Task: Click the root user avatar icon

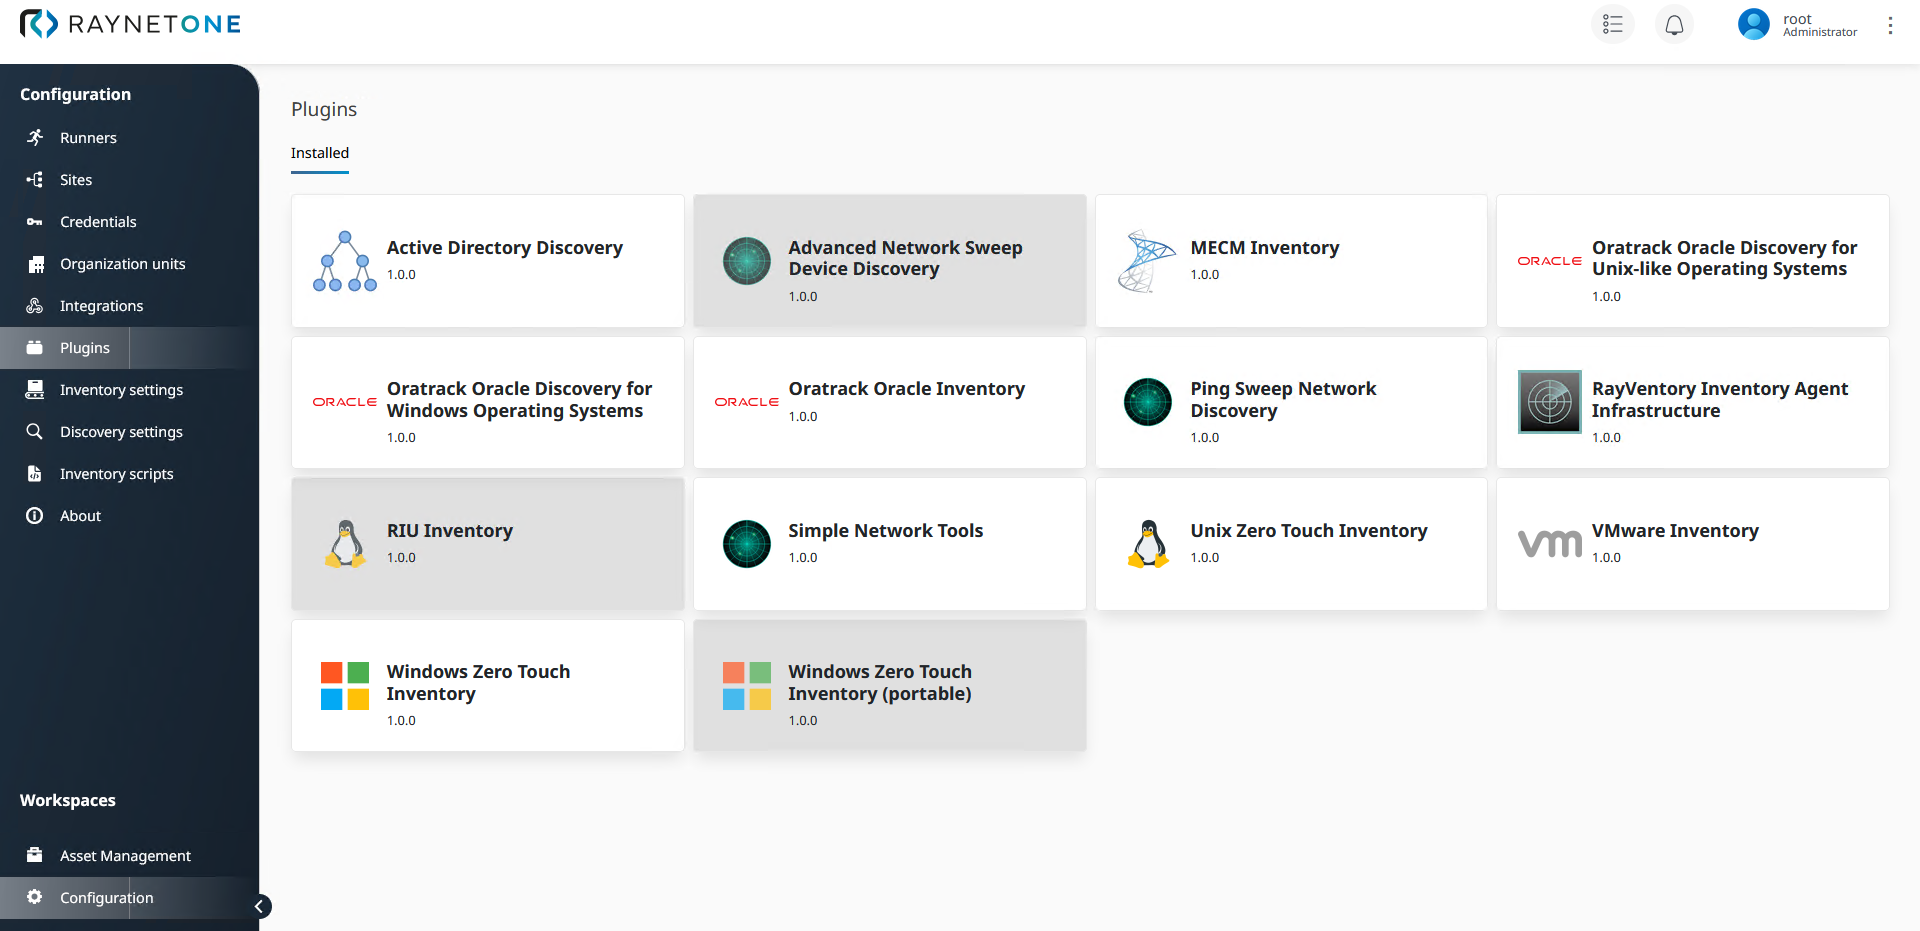Action: coord(1753,24)
